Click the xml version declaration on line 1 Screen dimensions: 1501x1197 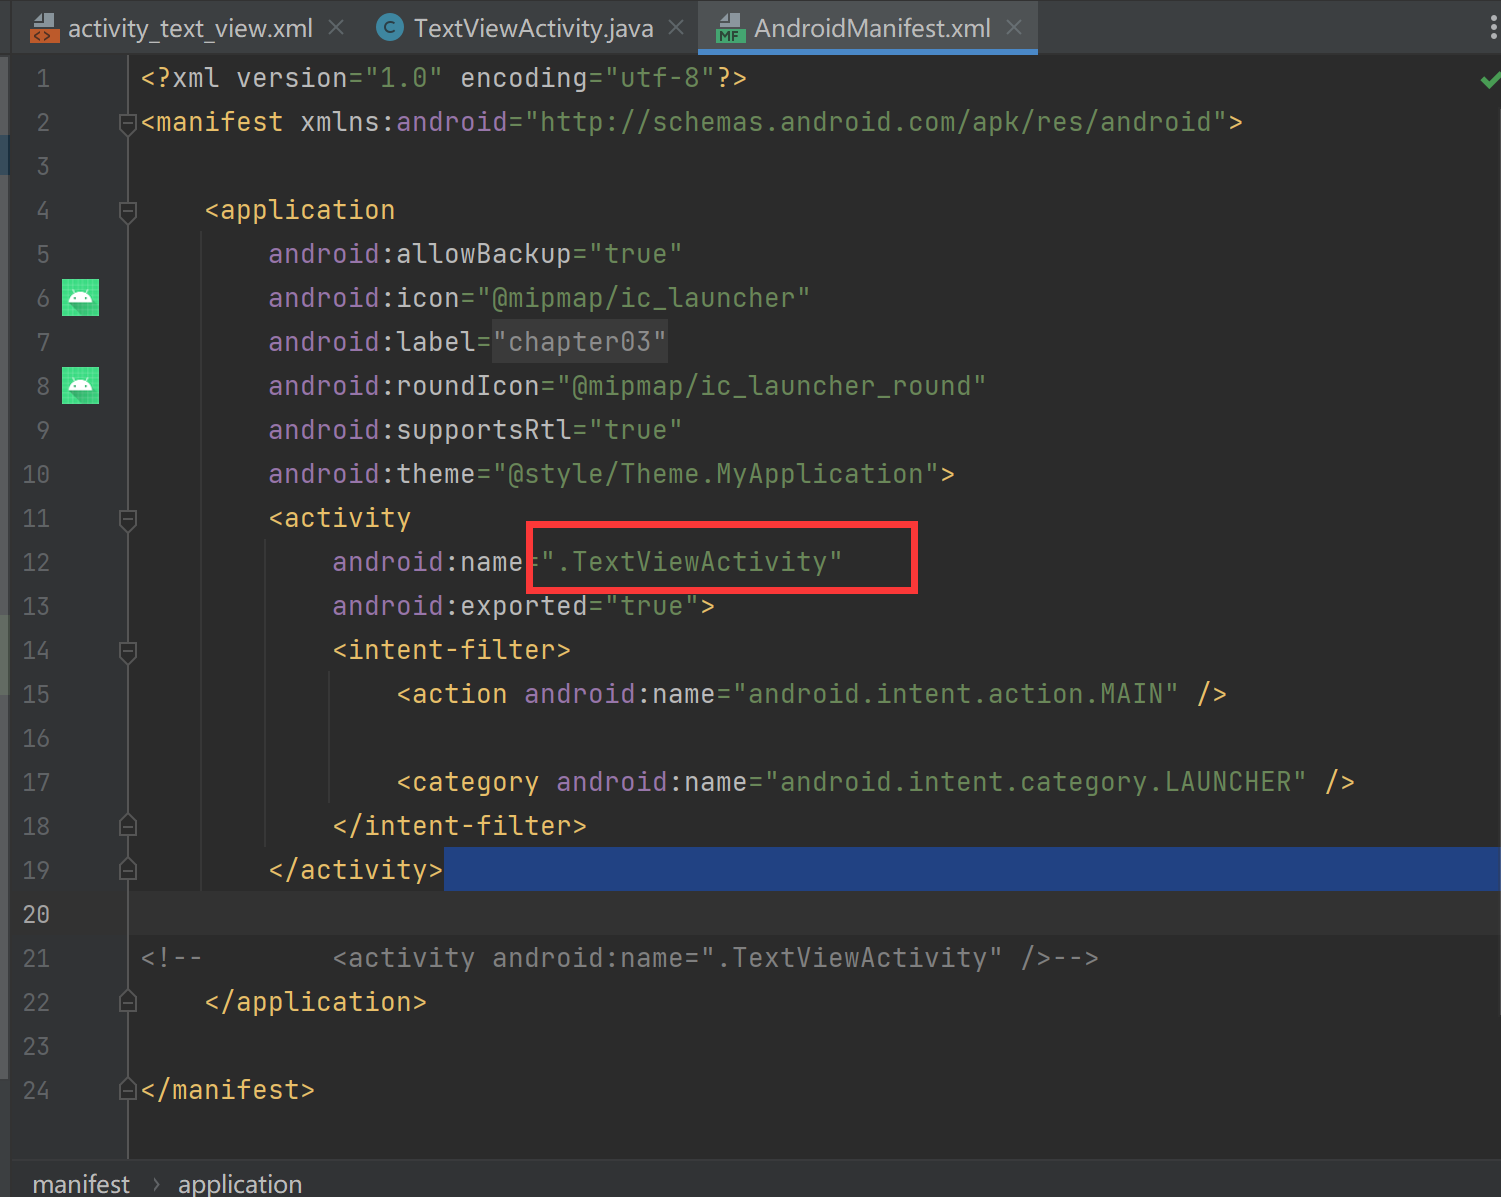click(x=444, y=78)
